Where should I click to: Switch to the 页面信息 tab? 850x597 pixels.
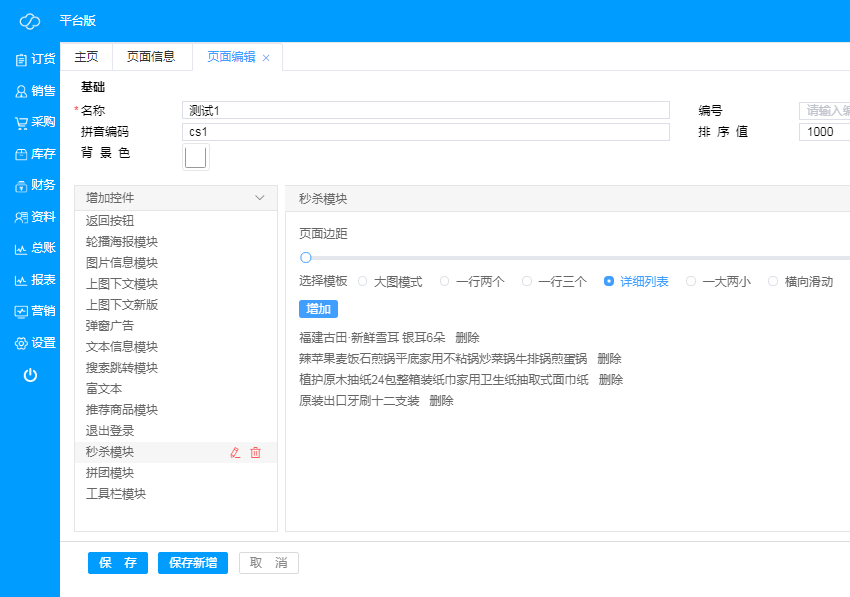(x=151, y=57)
